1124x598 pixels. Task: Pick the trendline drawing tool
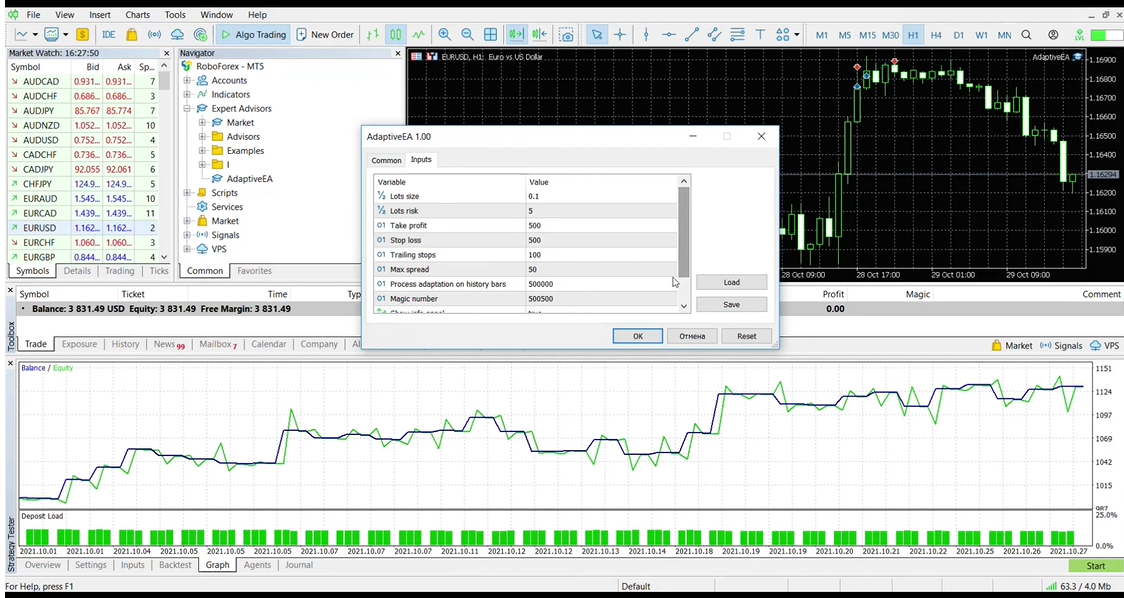point(692,34)
